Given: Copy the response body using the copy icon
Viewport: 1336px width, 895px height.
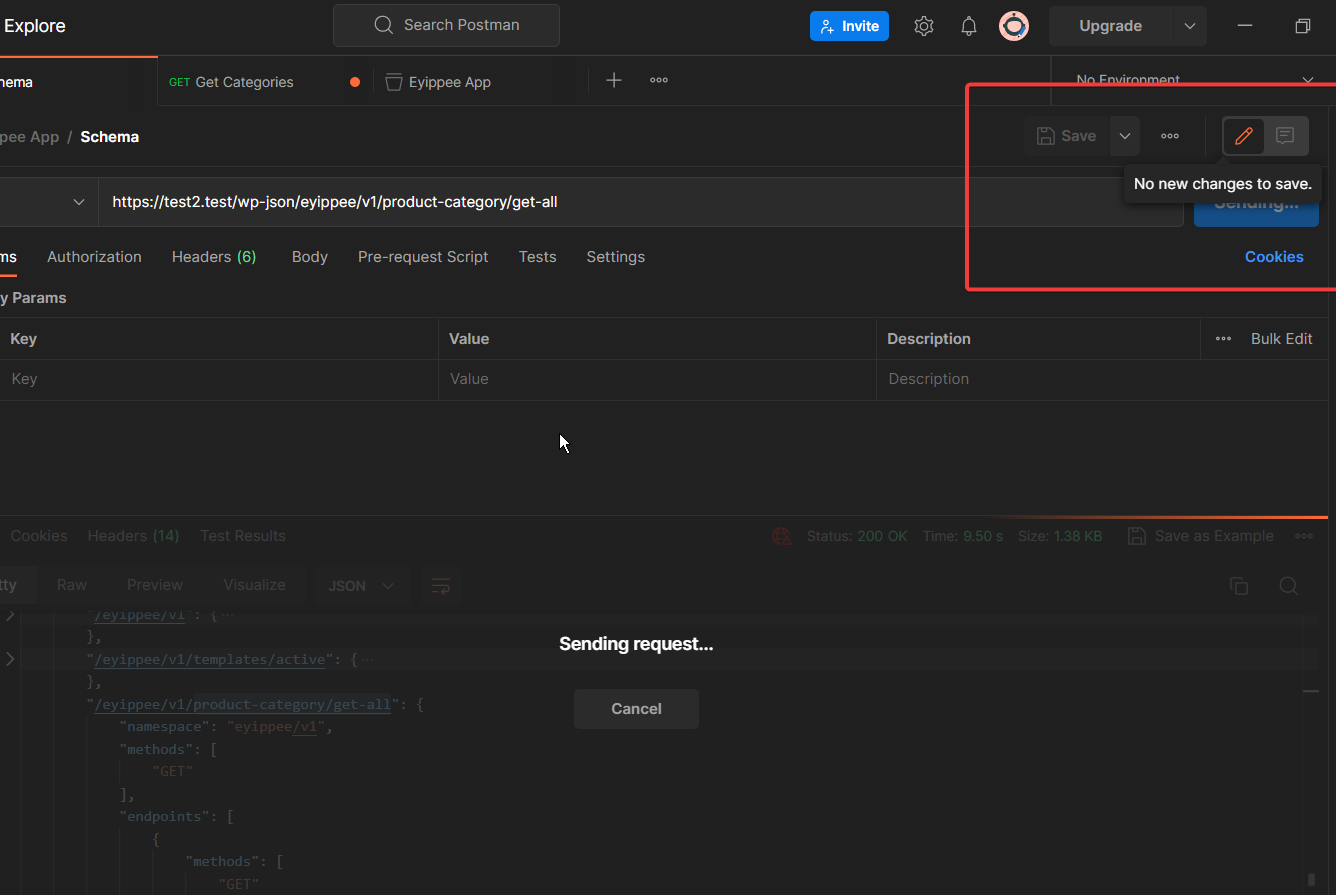Looking at the screenshot, I should (1239, 586).
